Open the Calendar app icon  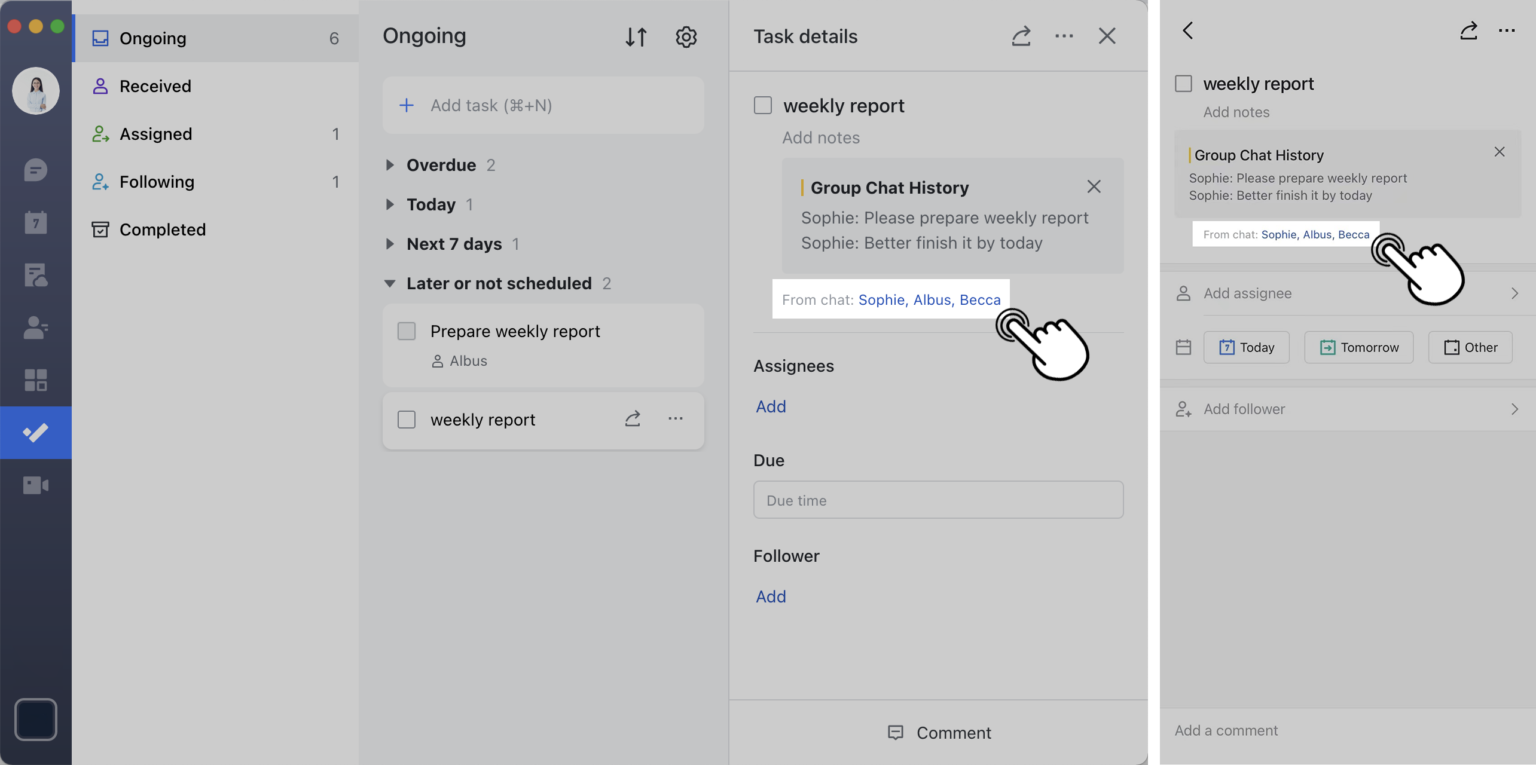[36, 222]
